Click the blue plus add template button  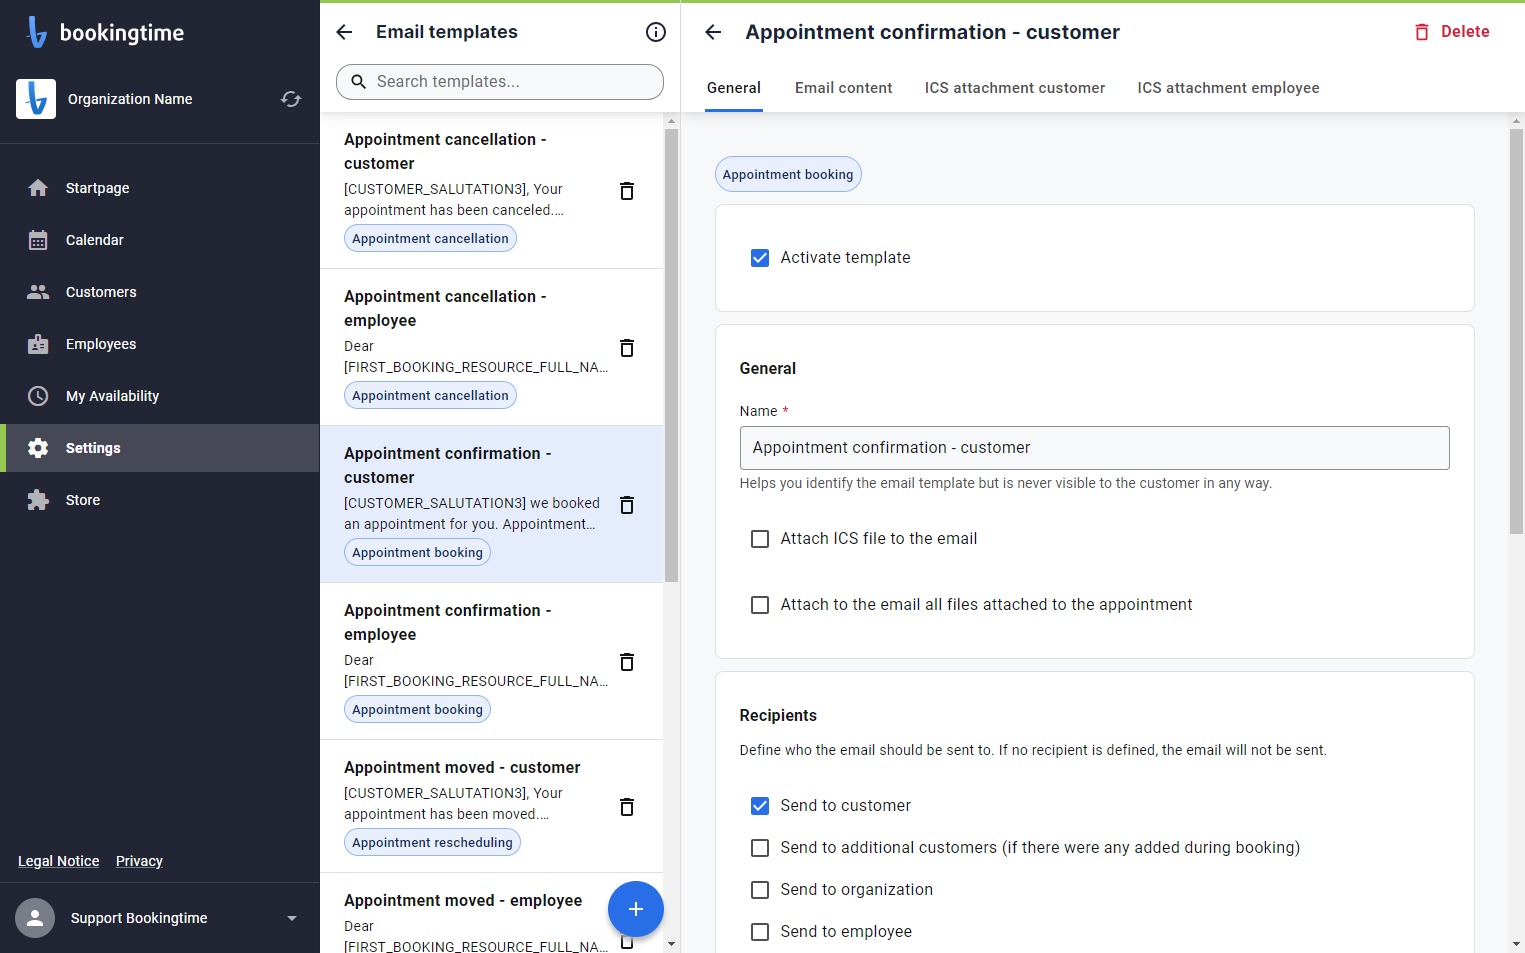(635, 909)
